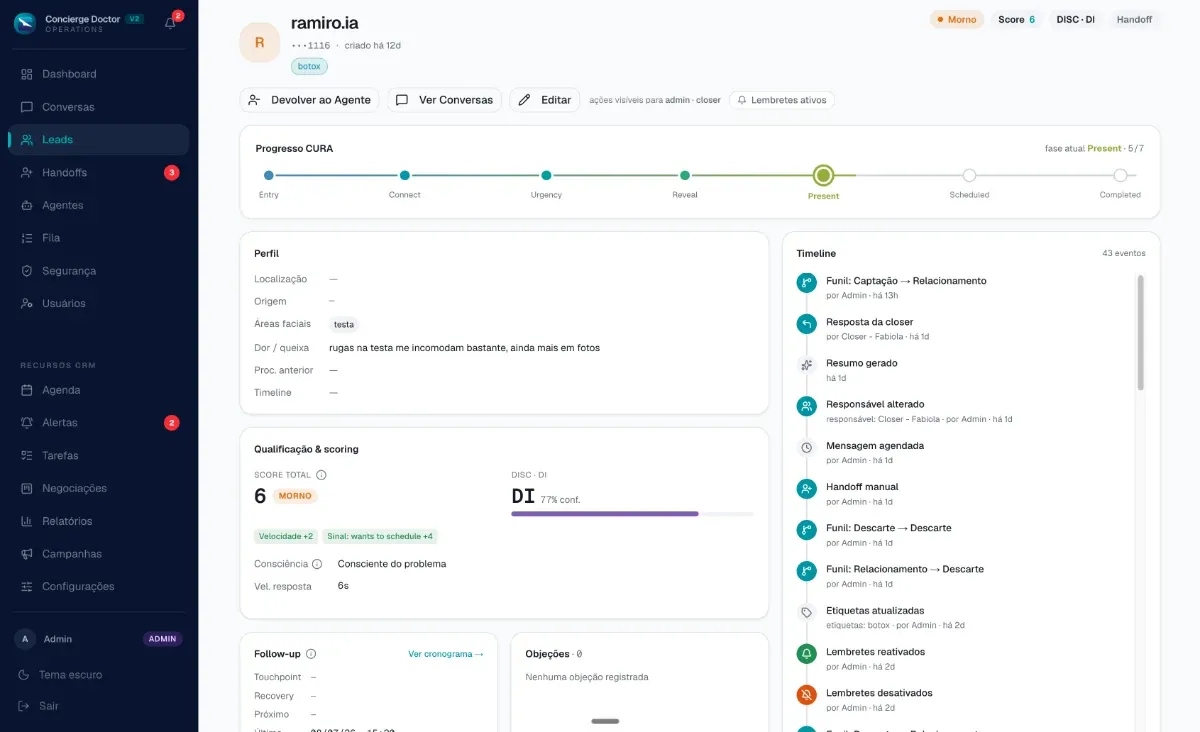Click the botox tag
The height and width of the screenshot is (732, 1200).
(x=310, y=66)
